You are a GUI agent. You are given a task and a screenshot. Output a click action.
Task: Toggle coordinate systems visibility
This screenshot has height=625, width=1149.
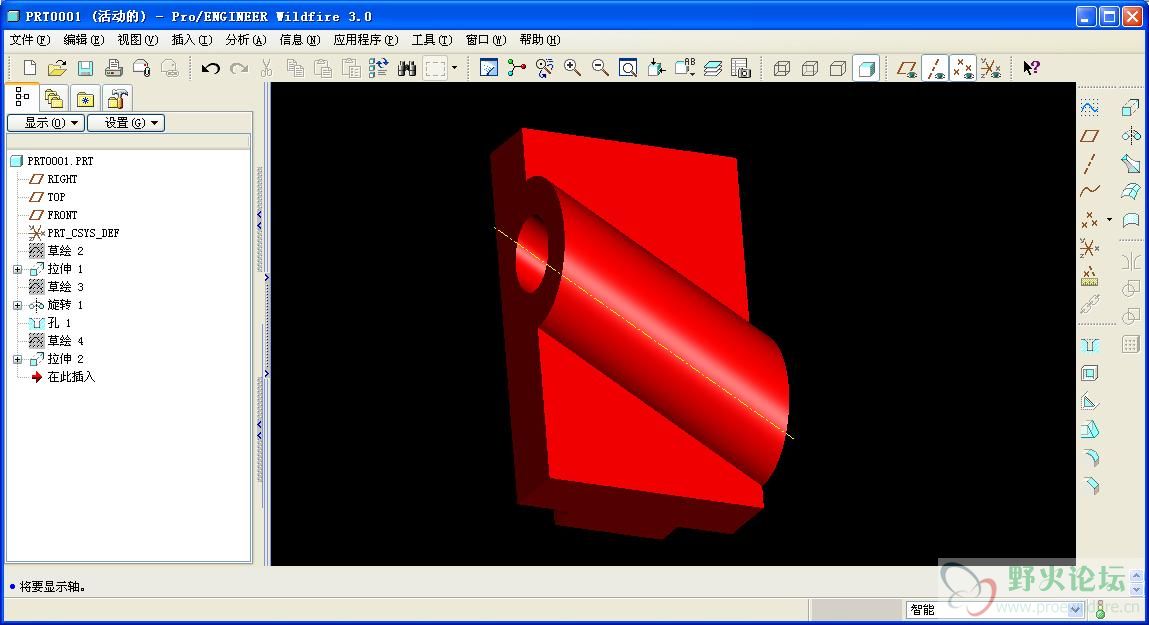tap(991, 68)
